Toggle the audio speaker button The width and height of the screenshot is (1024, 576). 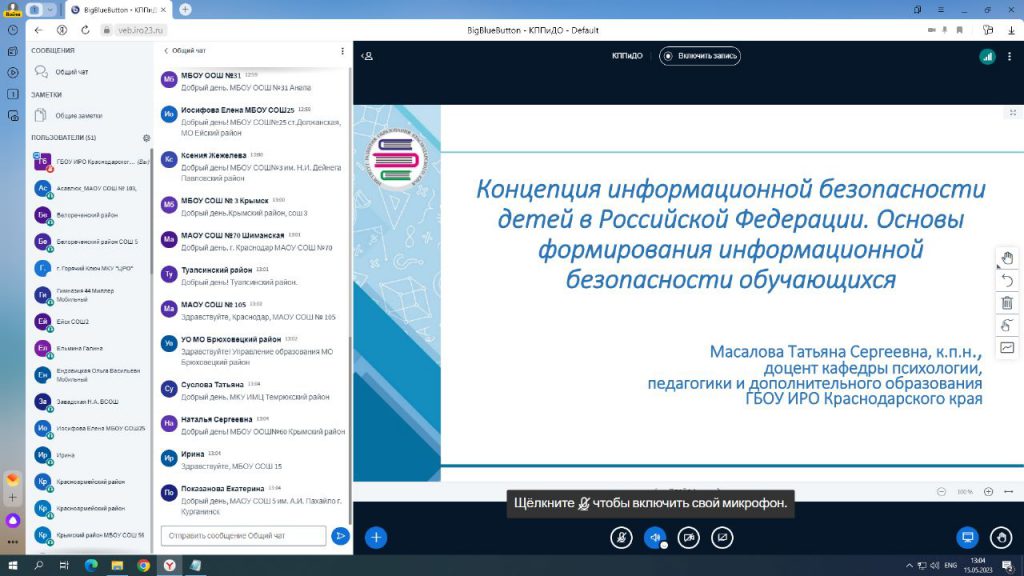pos(655,537)
